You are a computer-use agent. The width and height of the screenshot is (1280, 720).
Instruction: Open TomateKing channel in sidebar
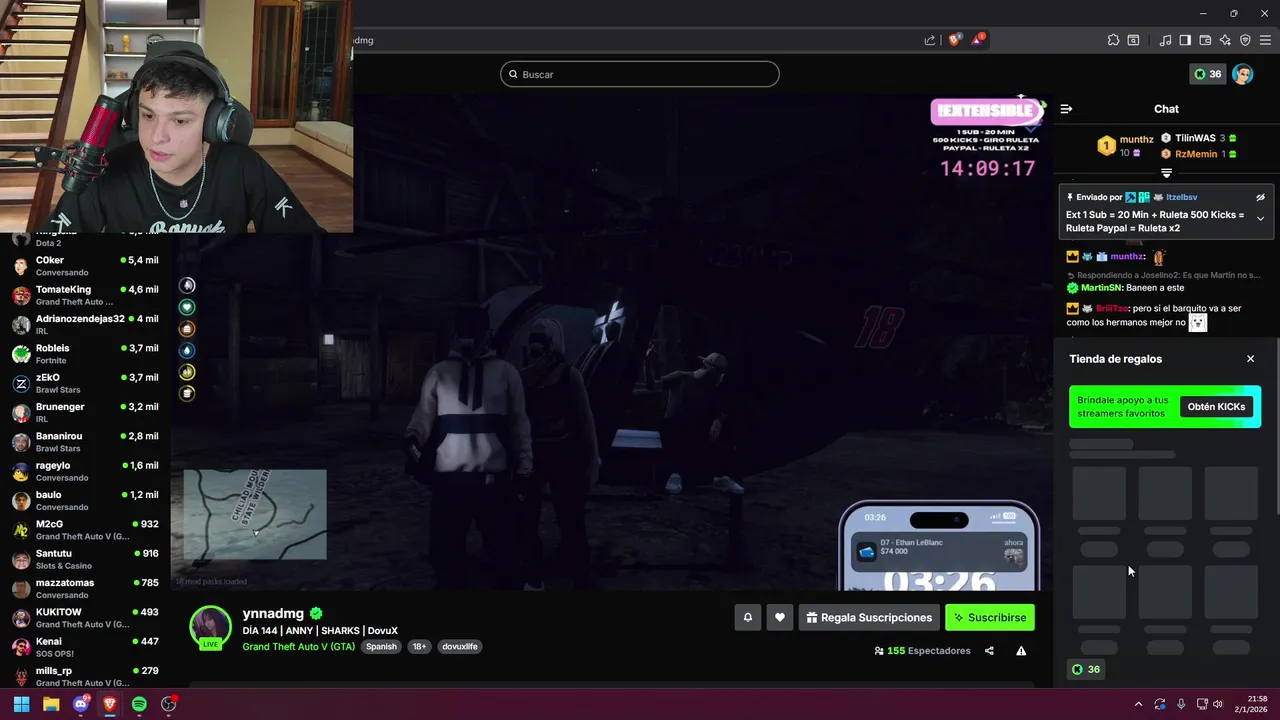click(85, 295)
